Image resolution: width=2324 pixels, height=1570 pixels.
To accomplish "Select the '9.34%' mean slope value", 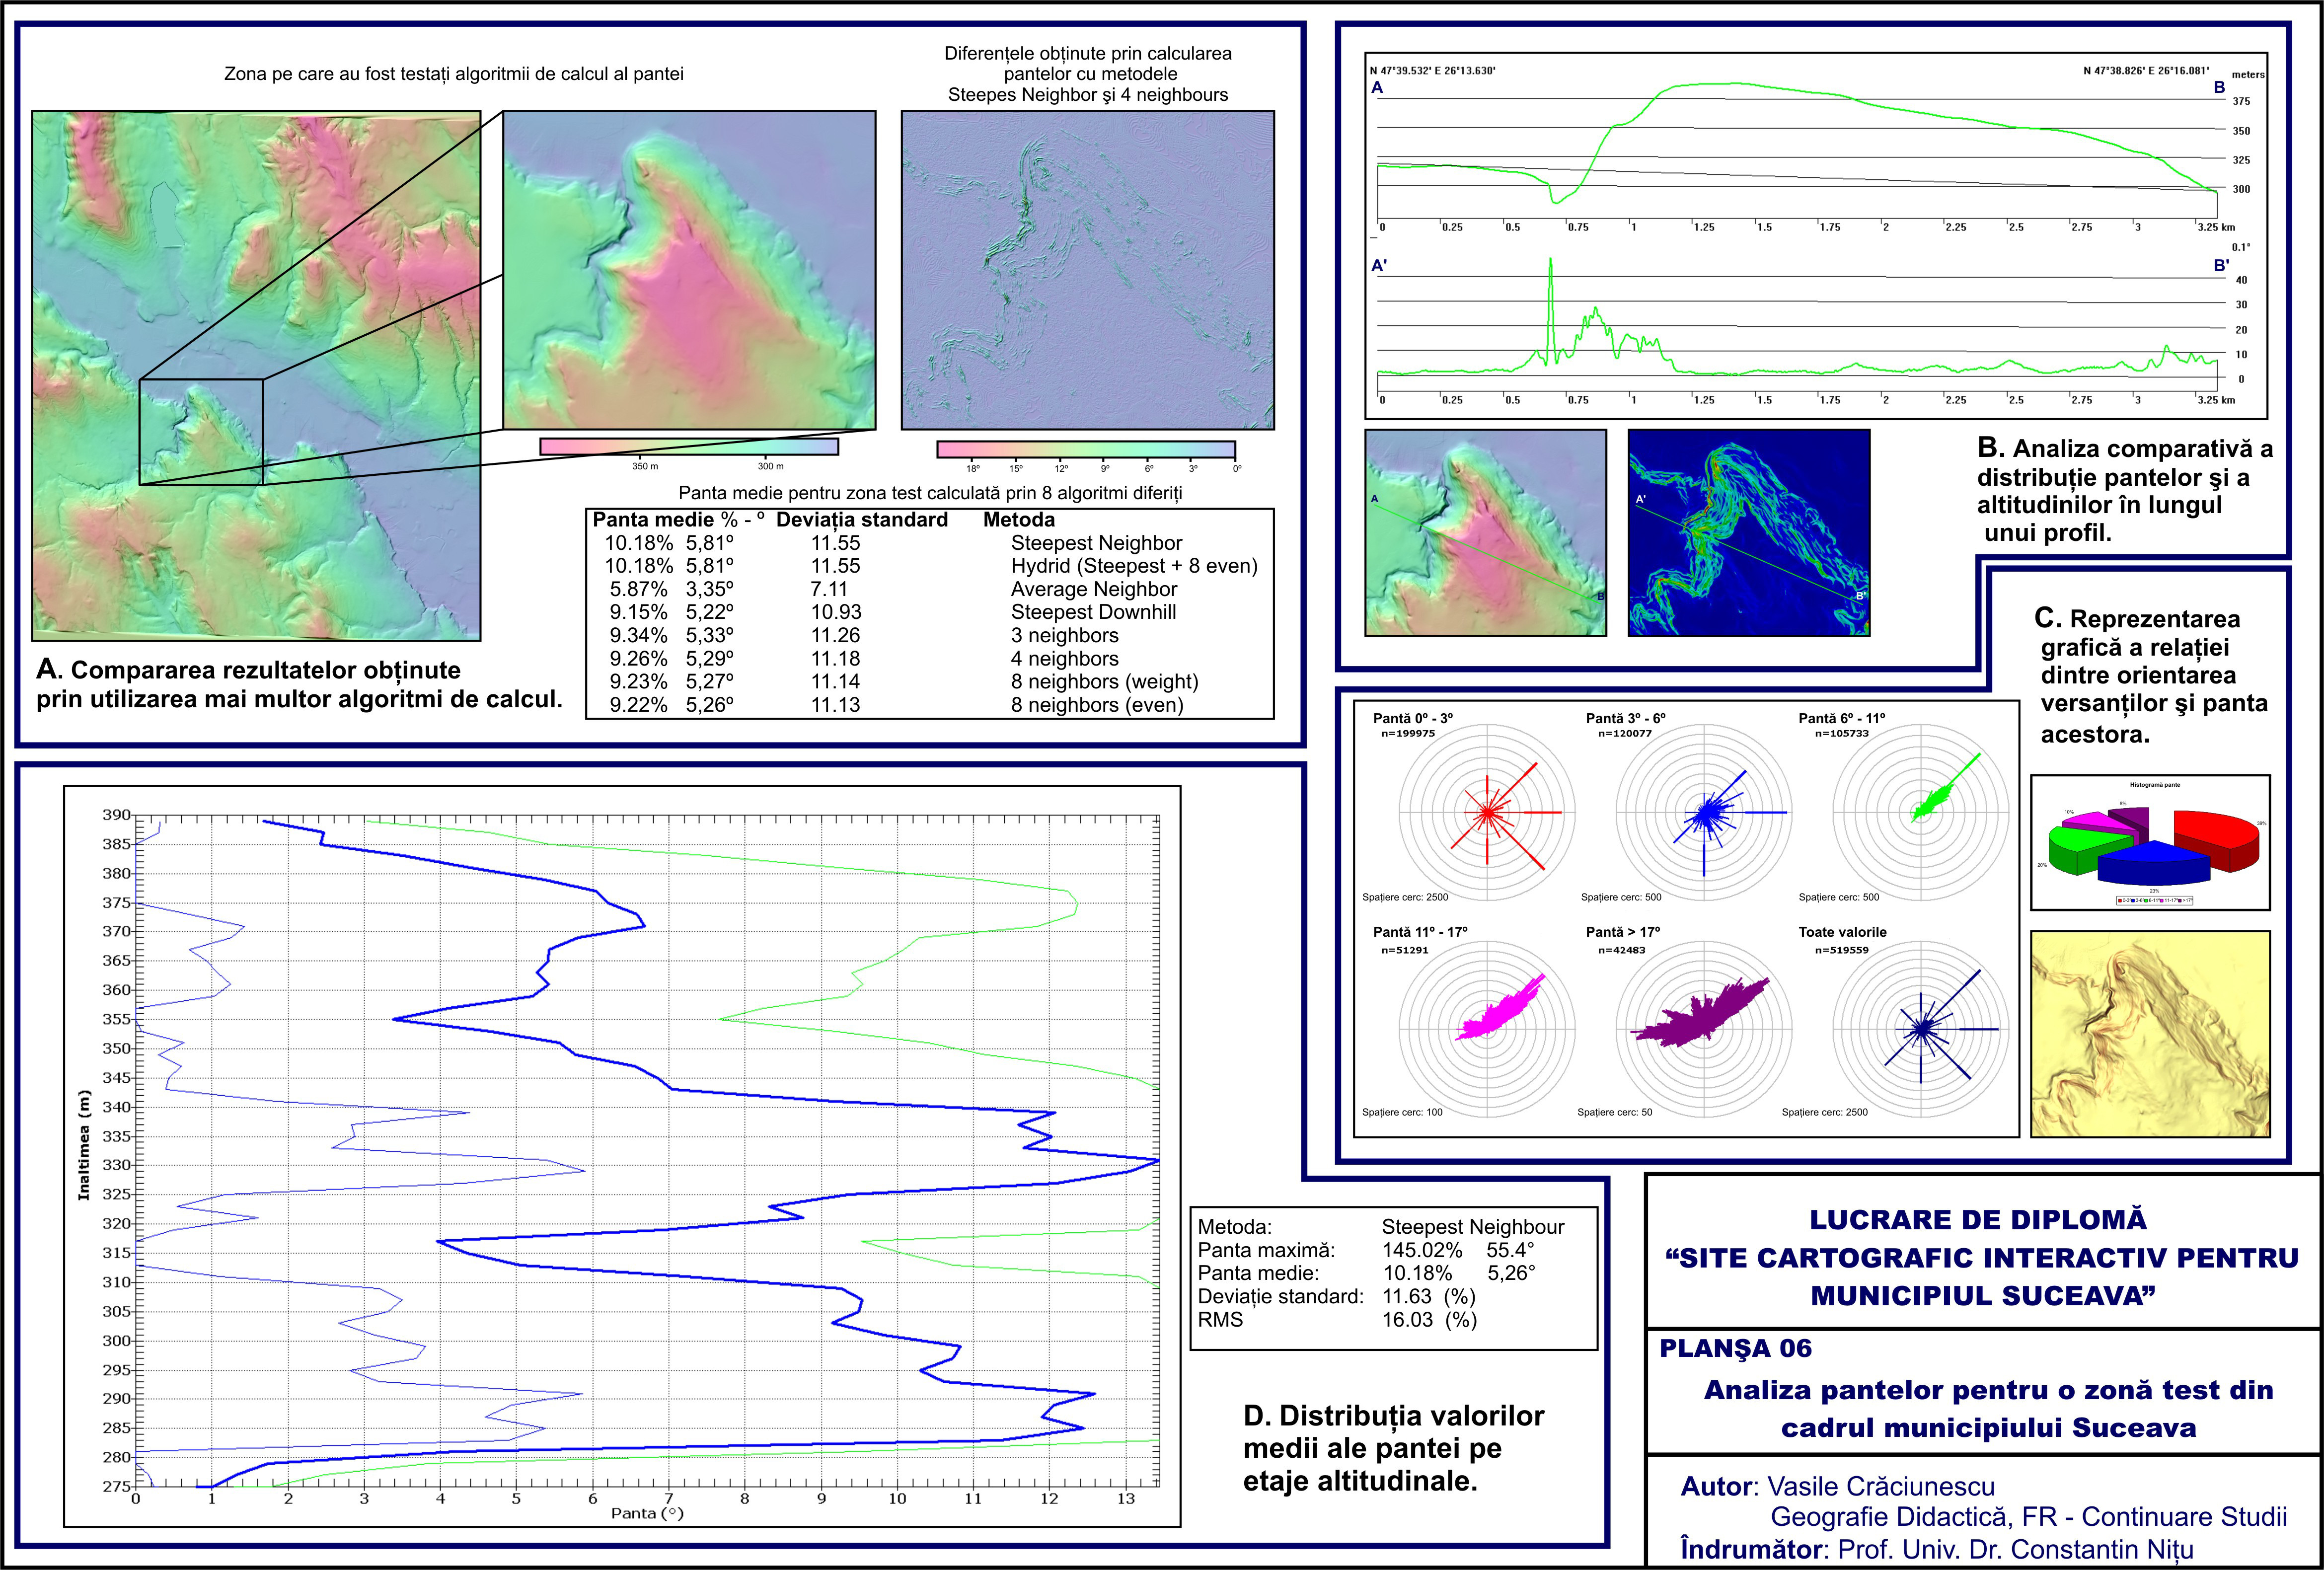I will coord(638,635).
